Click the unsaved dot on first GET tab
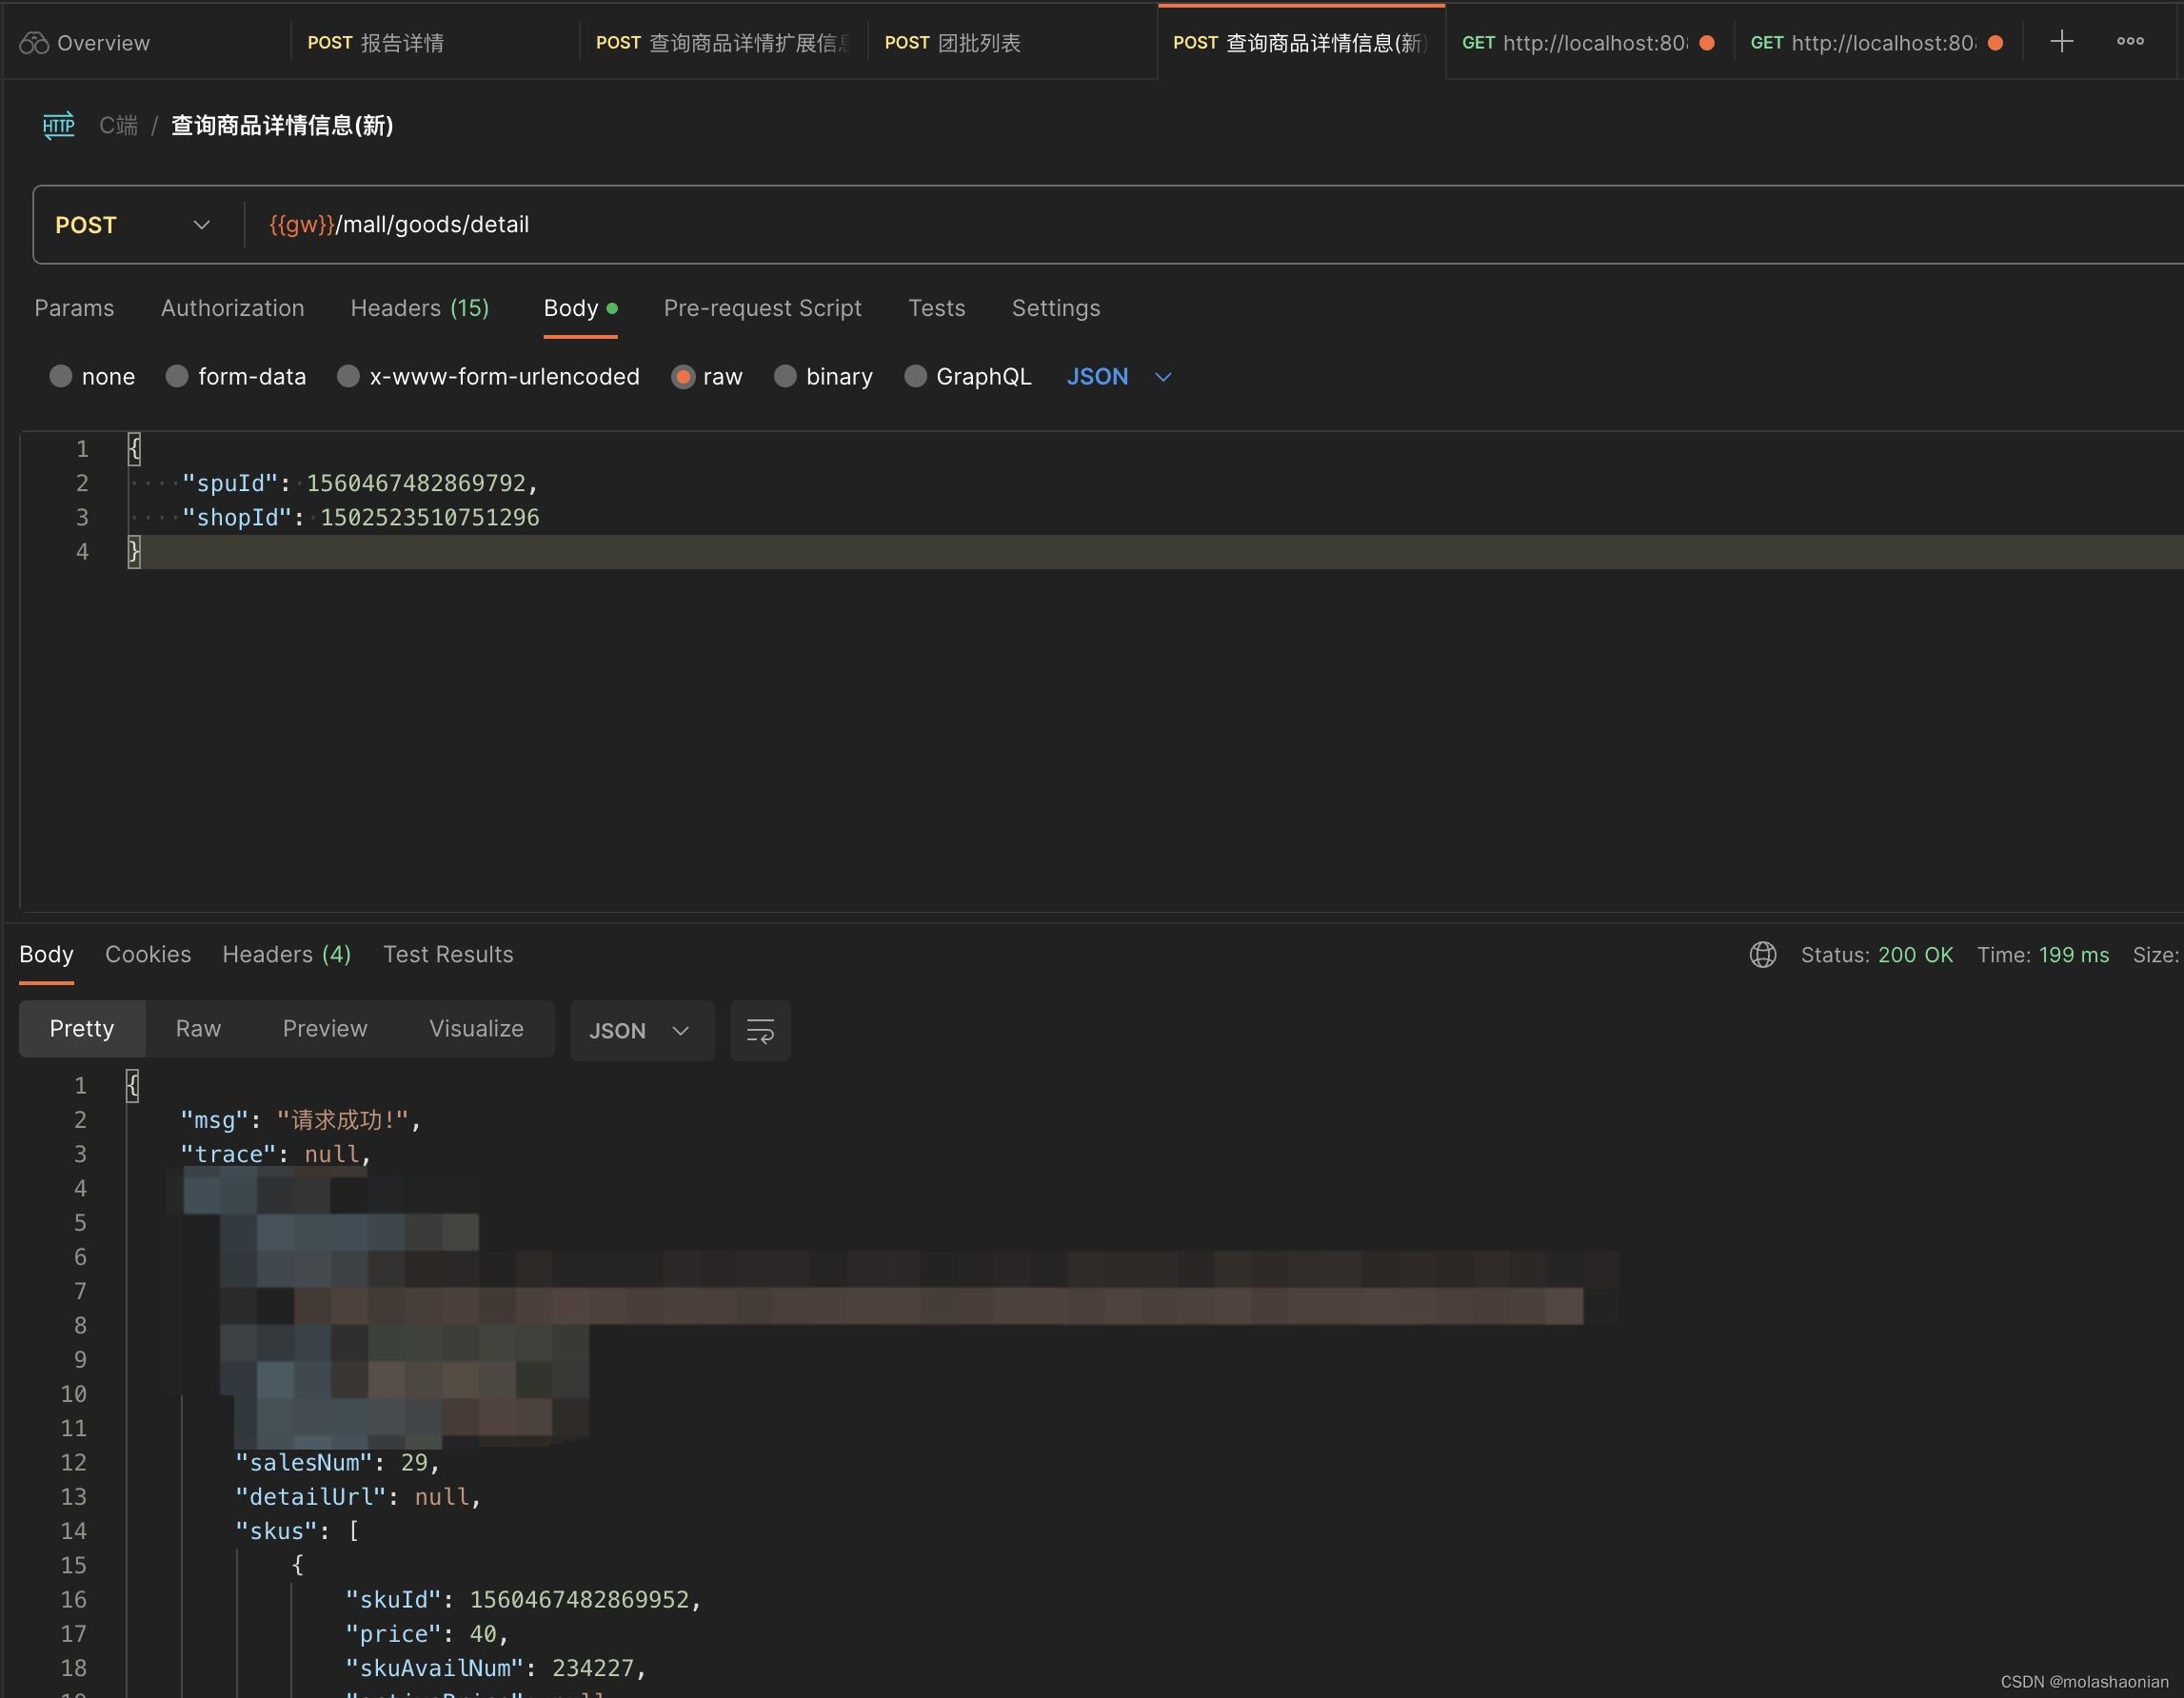 coord(1707,43)
